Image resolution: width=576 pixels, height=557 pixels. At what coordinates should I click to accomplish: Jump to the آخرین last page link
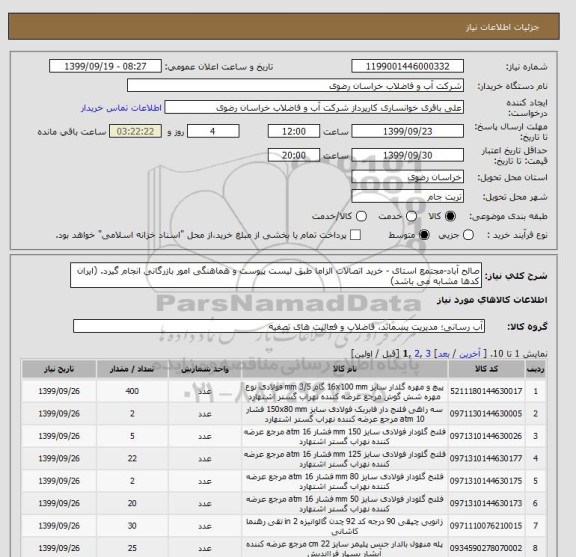pyautogui.click(x=470, y=353)
